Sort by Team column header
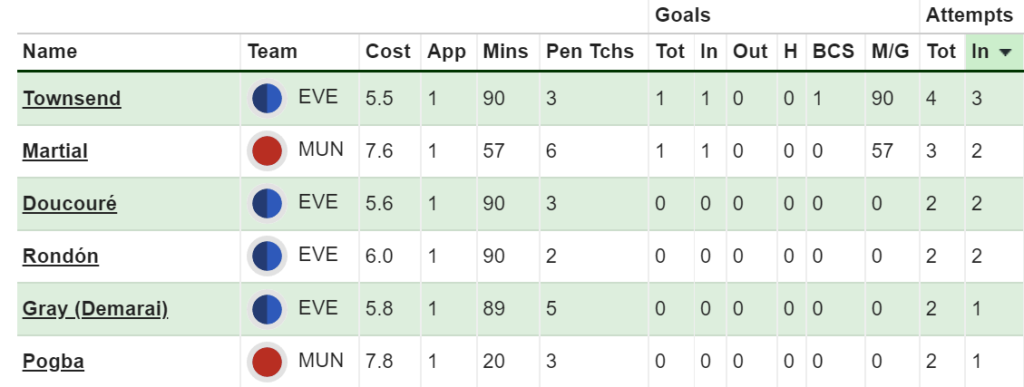 tap(273, 52)
